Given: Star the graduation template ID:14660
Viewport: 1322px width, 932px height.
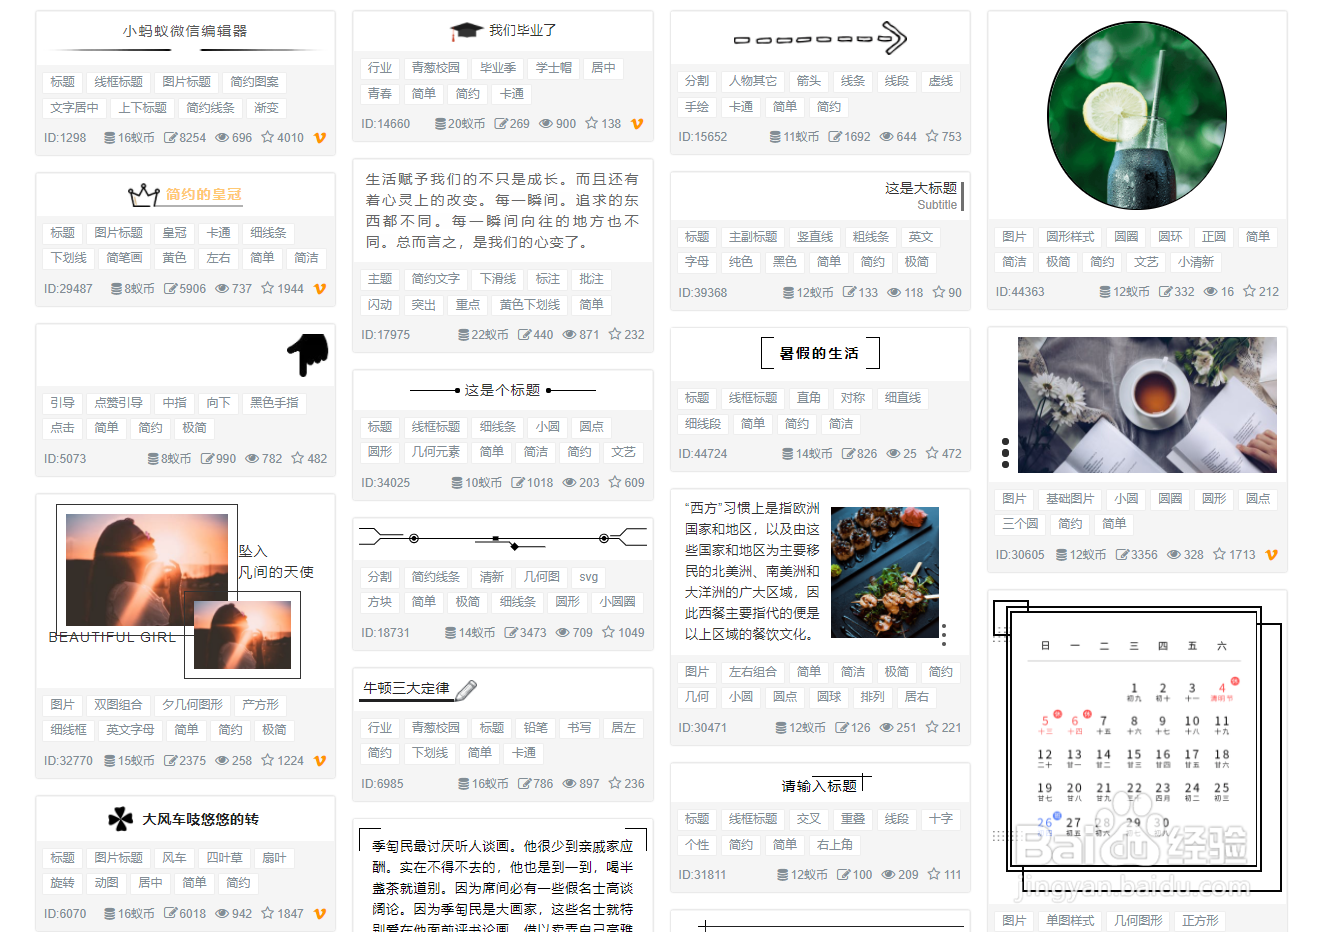Looking at the screenshot, I should point(592,123).
